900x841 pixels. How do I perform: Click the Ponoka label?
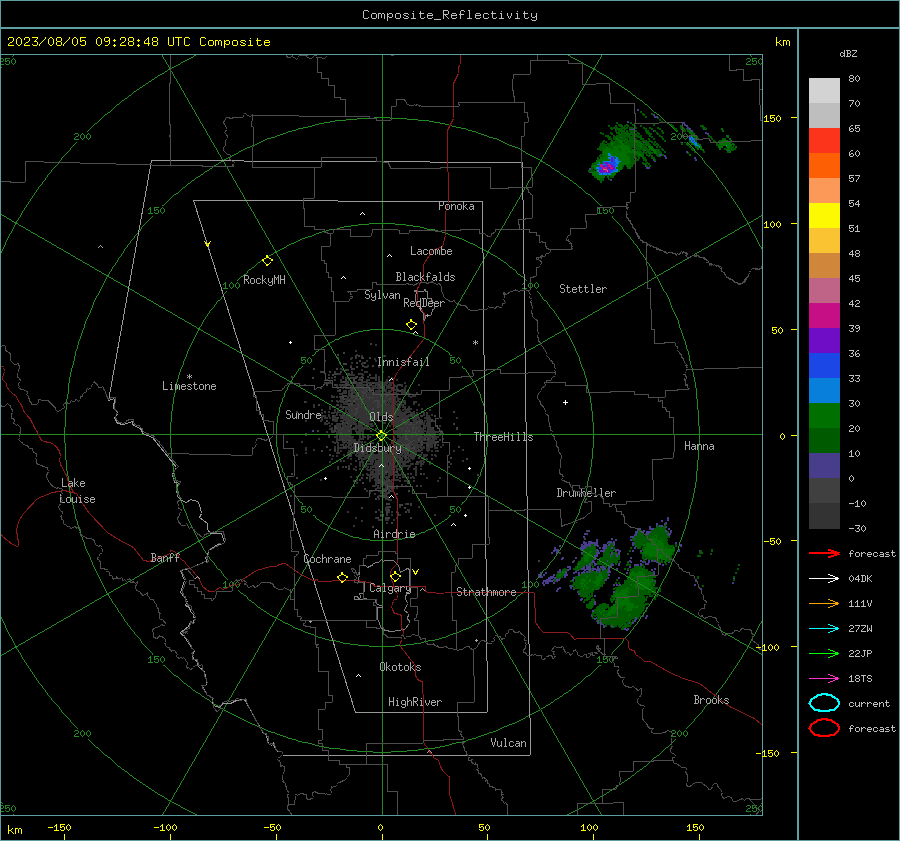point(456,207)
